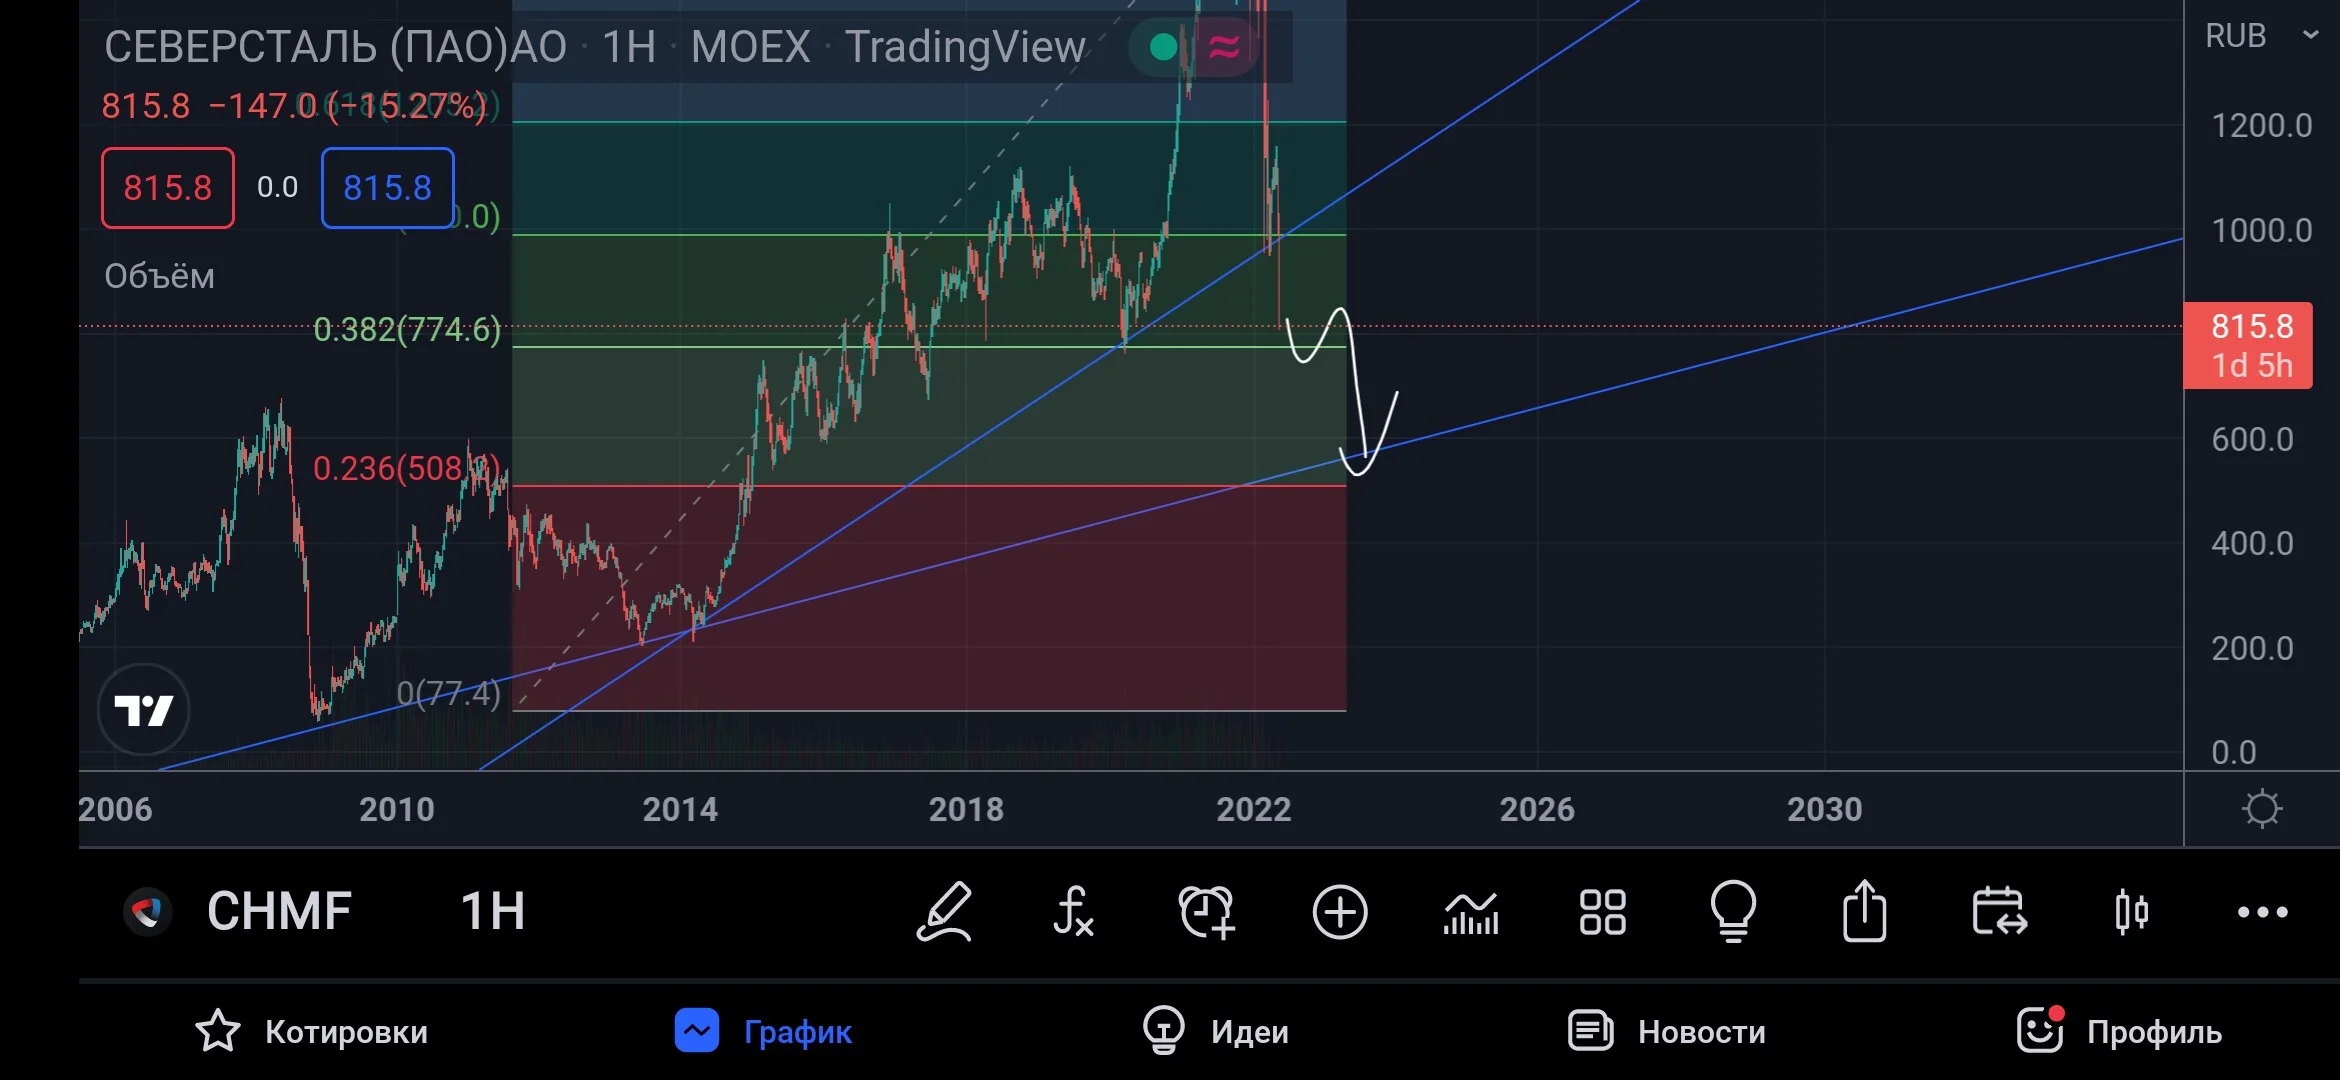
Task: Tap the ideas lightbulb toolbar icon
Action: tap(1733, 911)
